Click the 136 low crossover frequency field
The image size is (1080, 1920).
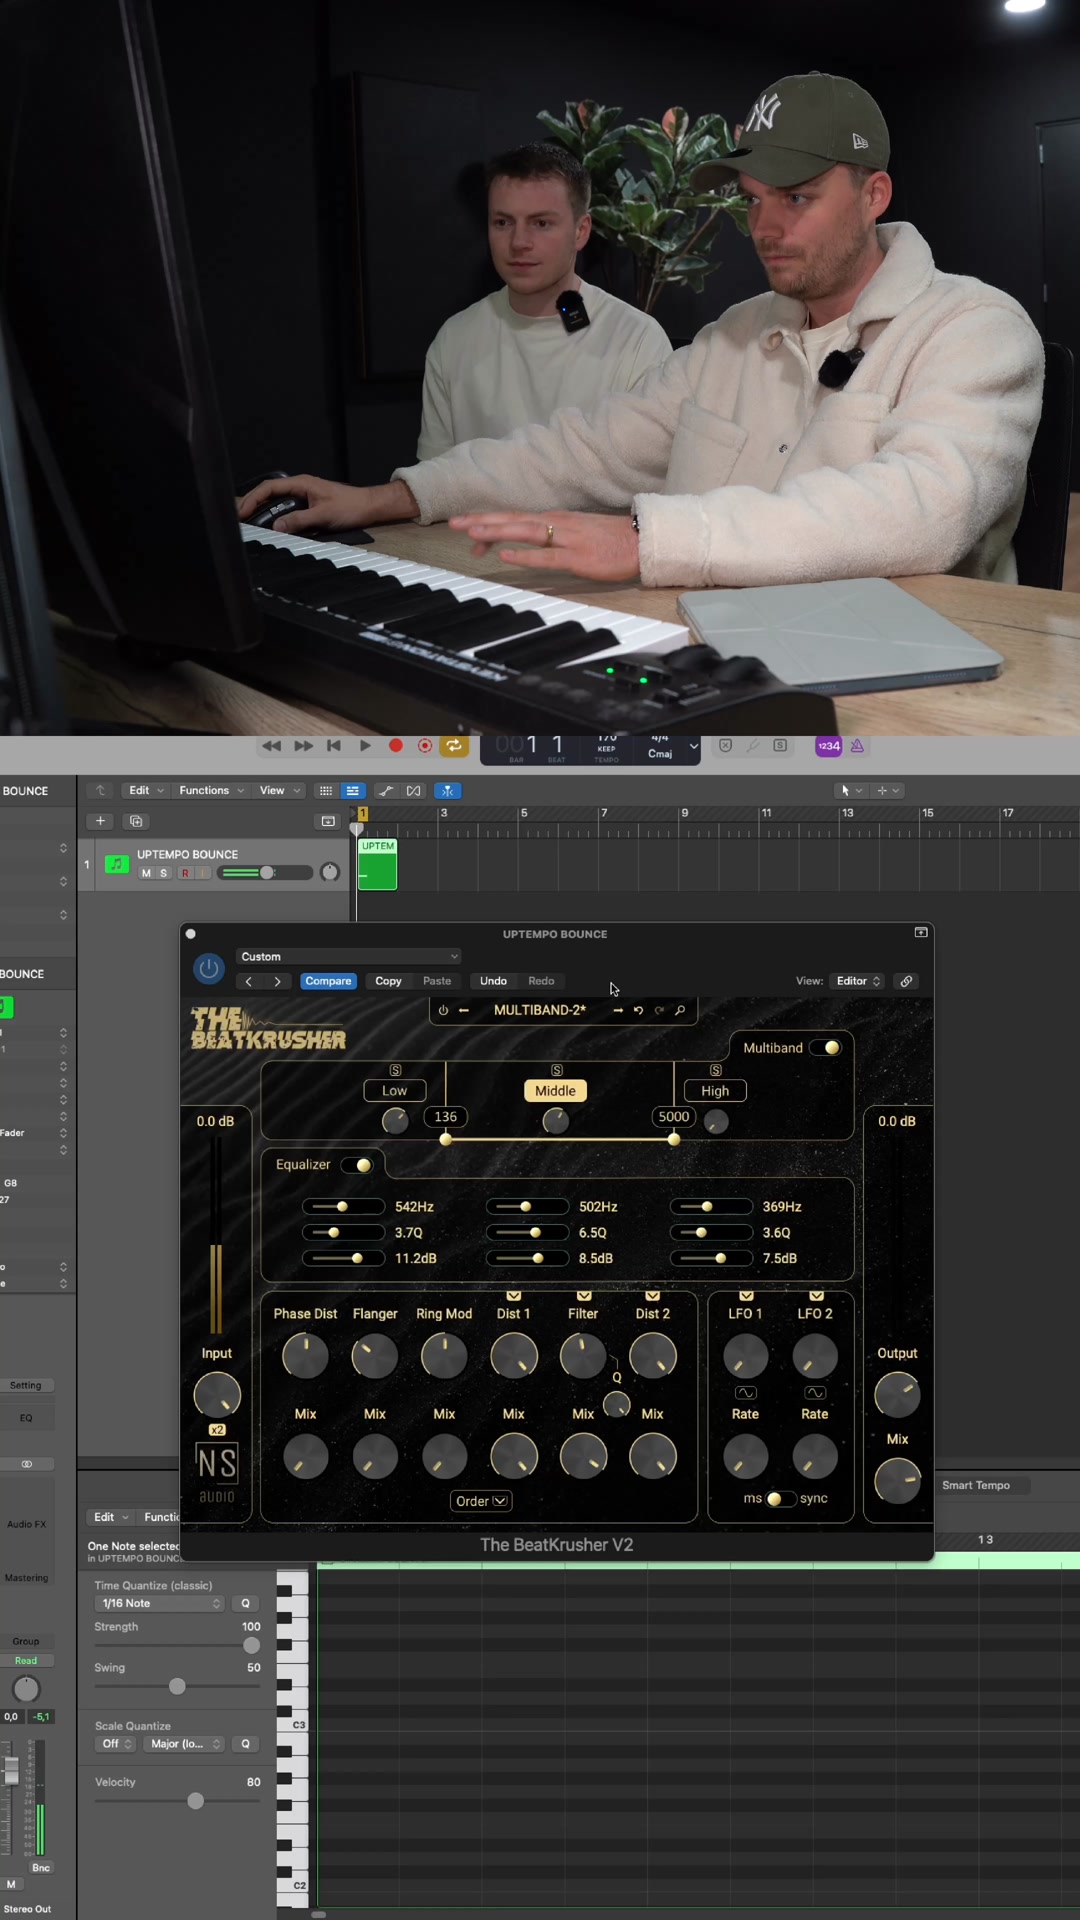[446, 1117]
